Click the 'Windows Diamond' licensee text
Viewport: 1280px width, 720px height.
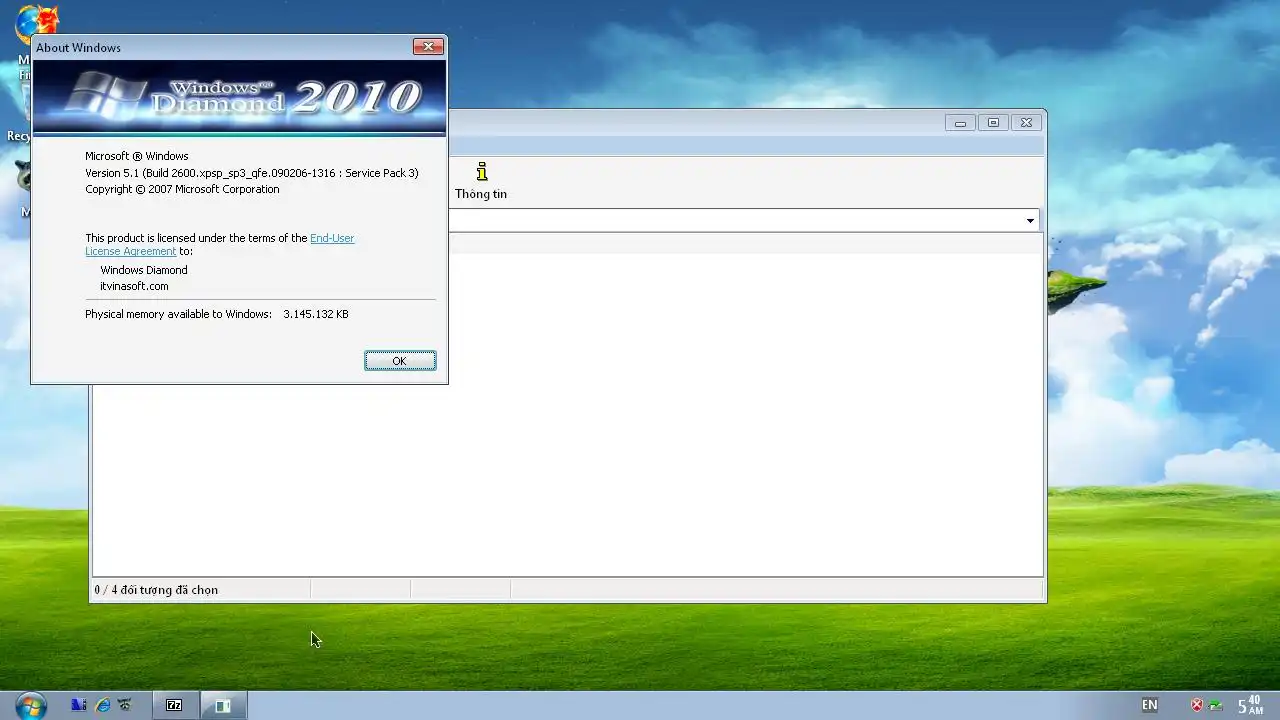[x=144, y=270]
